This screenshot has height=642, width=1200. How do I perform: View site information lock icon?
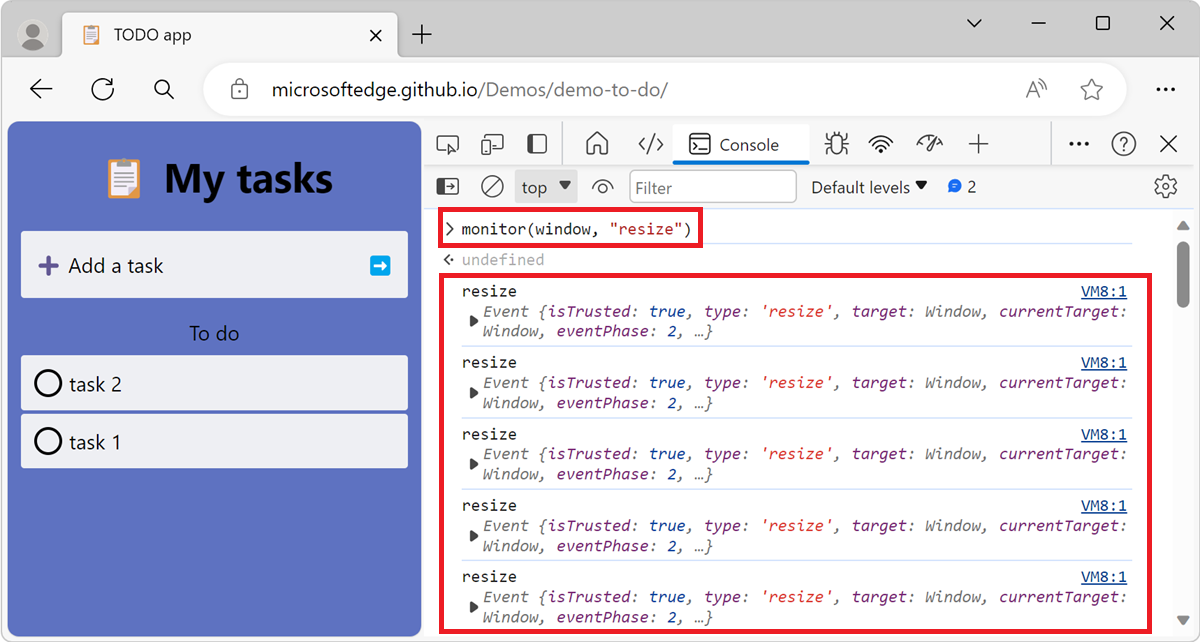click(239, 89)
